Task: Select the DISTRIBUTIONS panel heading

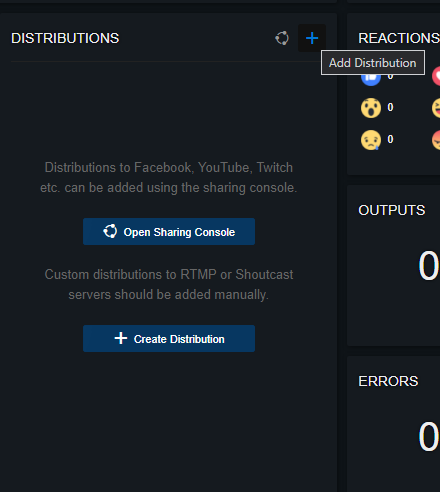Action: coord(65,38)
